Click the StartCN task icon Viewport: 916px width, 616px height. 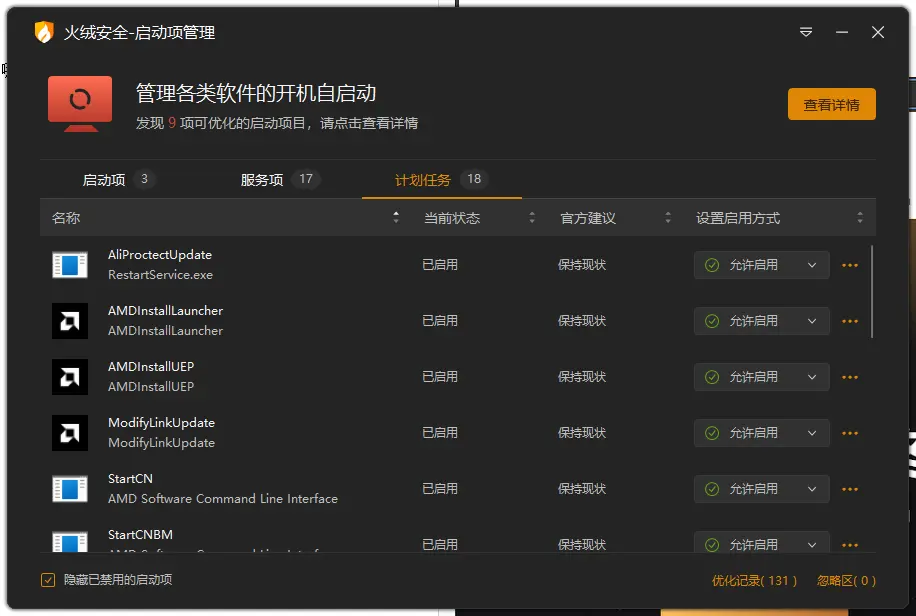click(x=70, y=489)
